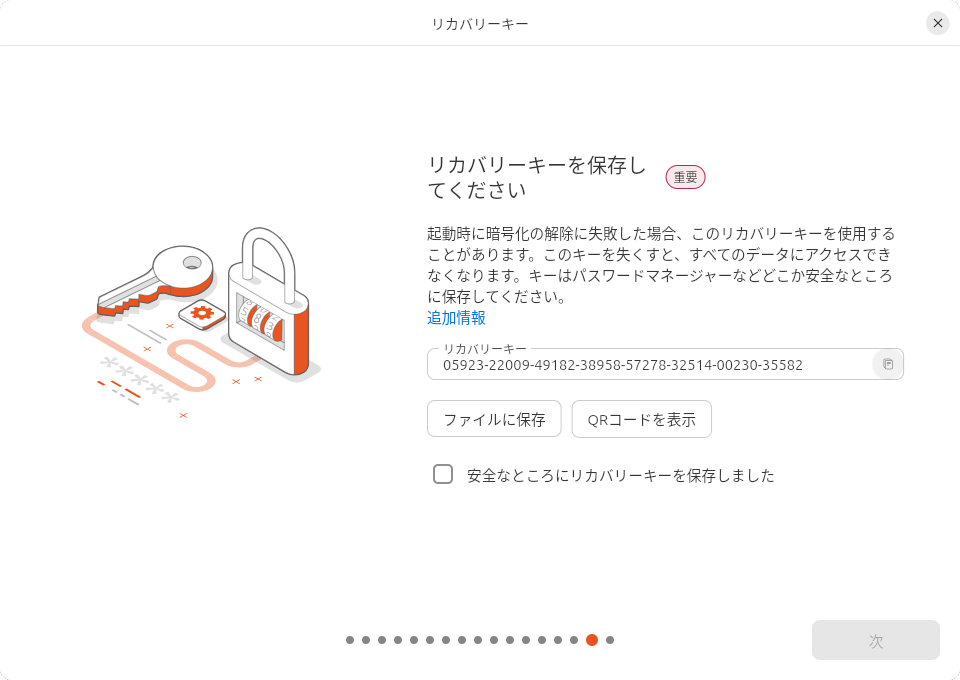Screen dimensions: 960x680
Task: Tick the recovery key saved confirmation checkbox
Action: [x=443, y=474]
